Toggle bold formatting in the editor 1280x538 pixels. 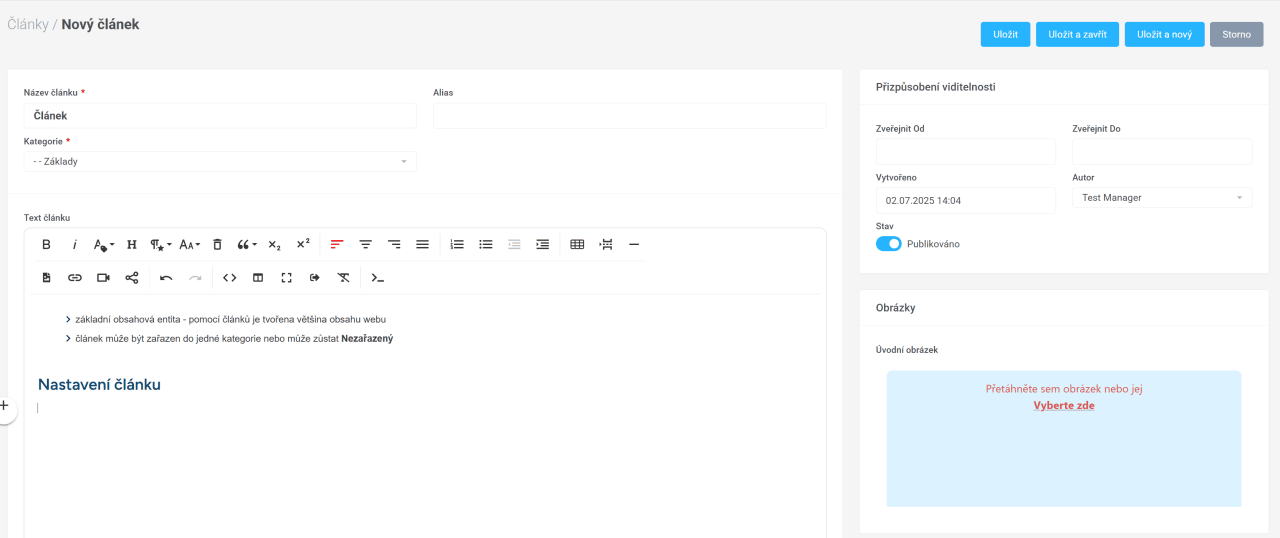(x=46, y=244)
